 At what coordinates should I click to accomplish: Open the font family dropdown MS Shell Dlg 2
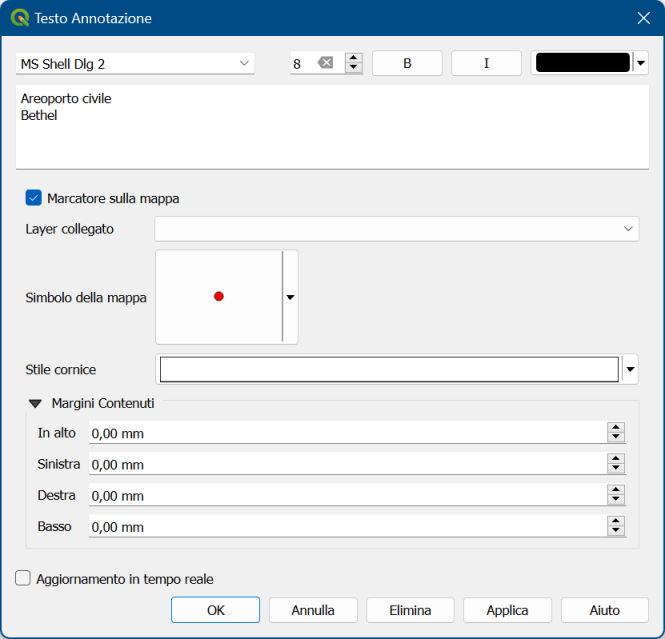tap(135, 64)
